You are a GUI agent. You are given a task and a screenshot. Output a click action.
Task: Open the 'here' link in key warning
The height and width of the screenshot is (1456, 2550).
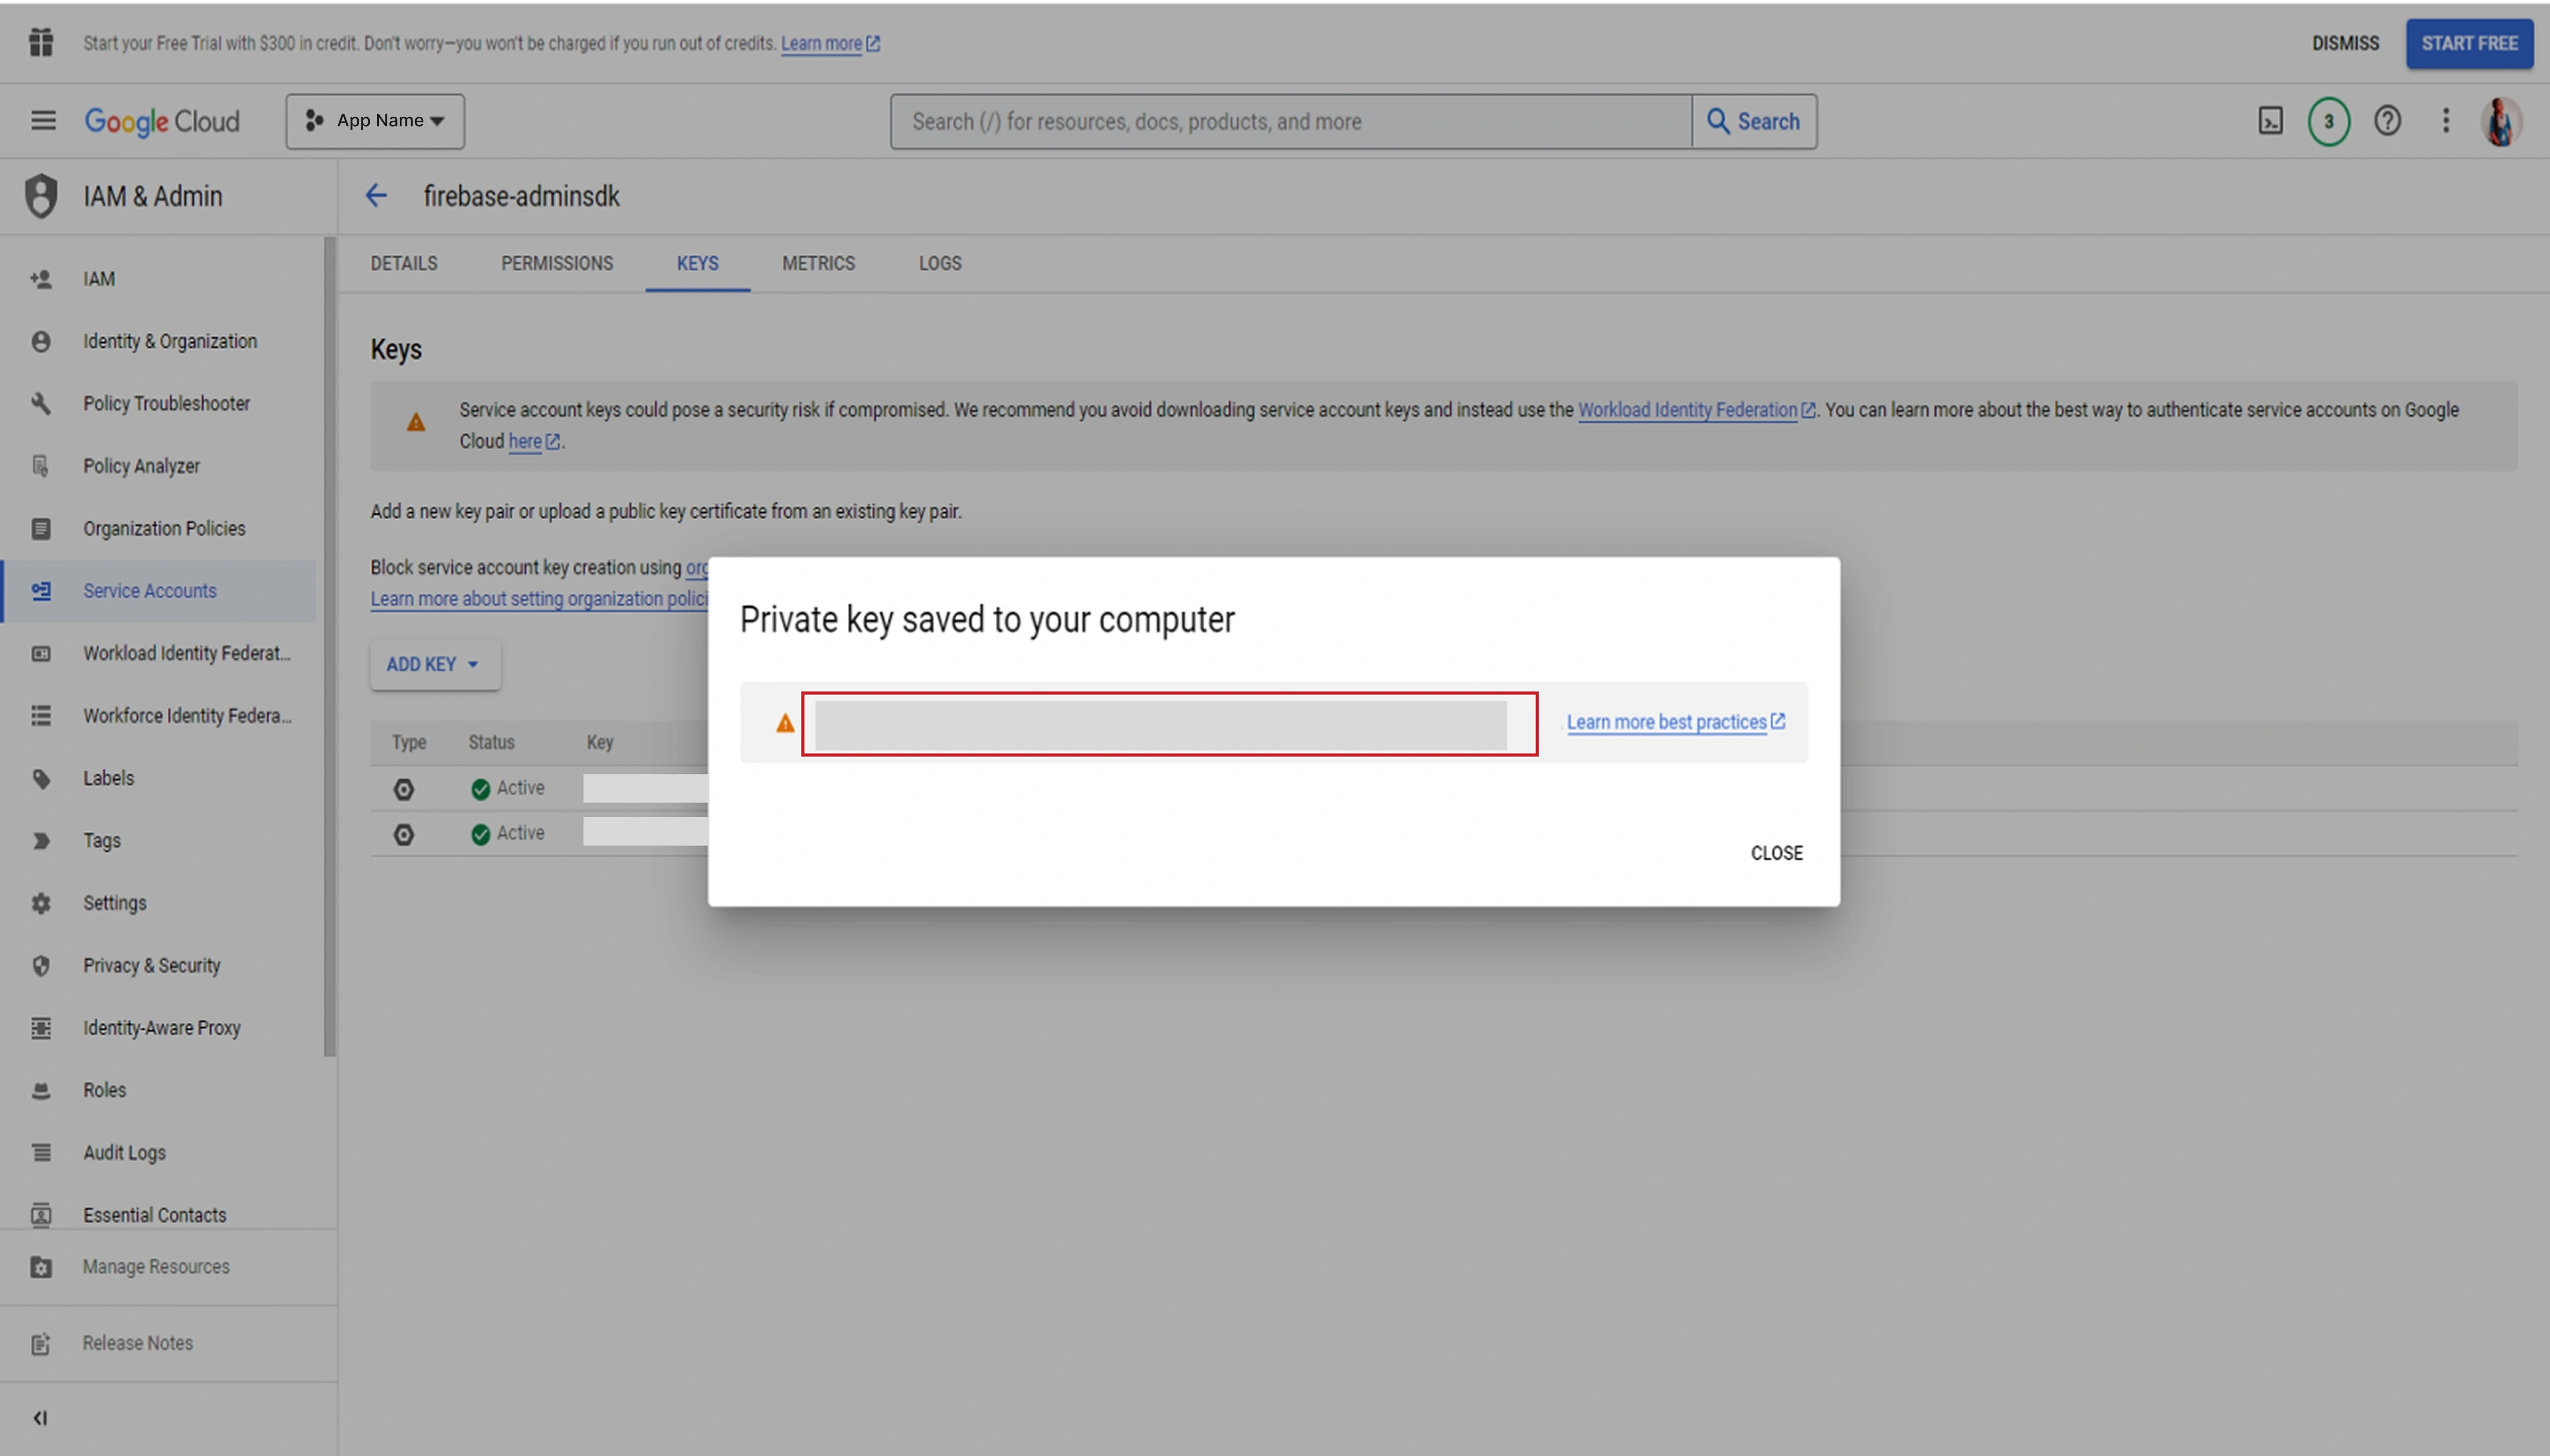(x=534, y=441)
